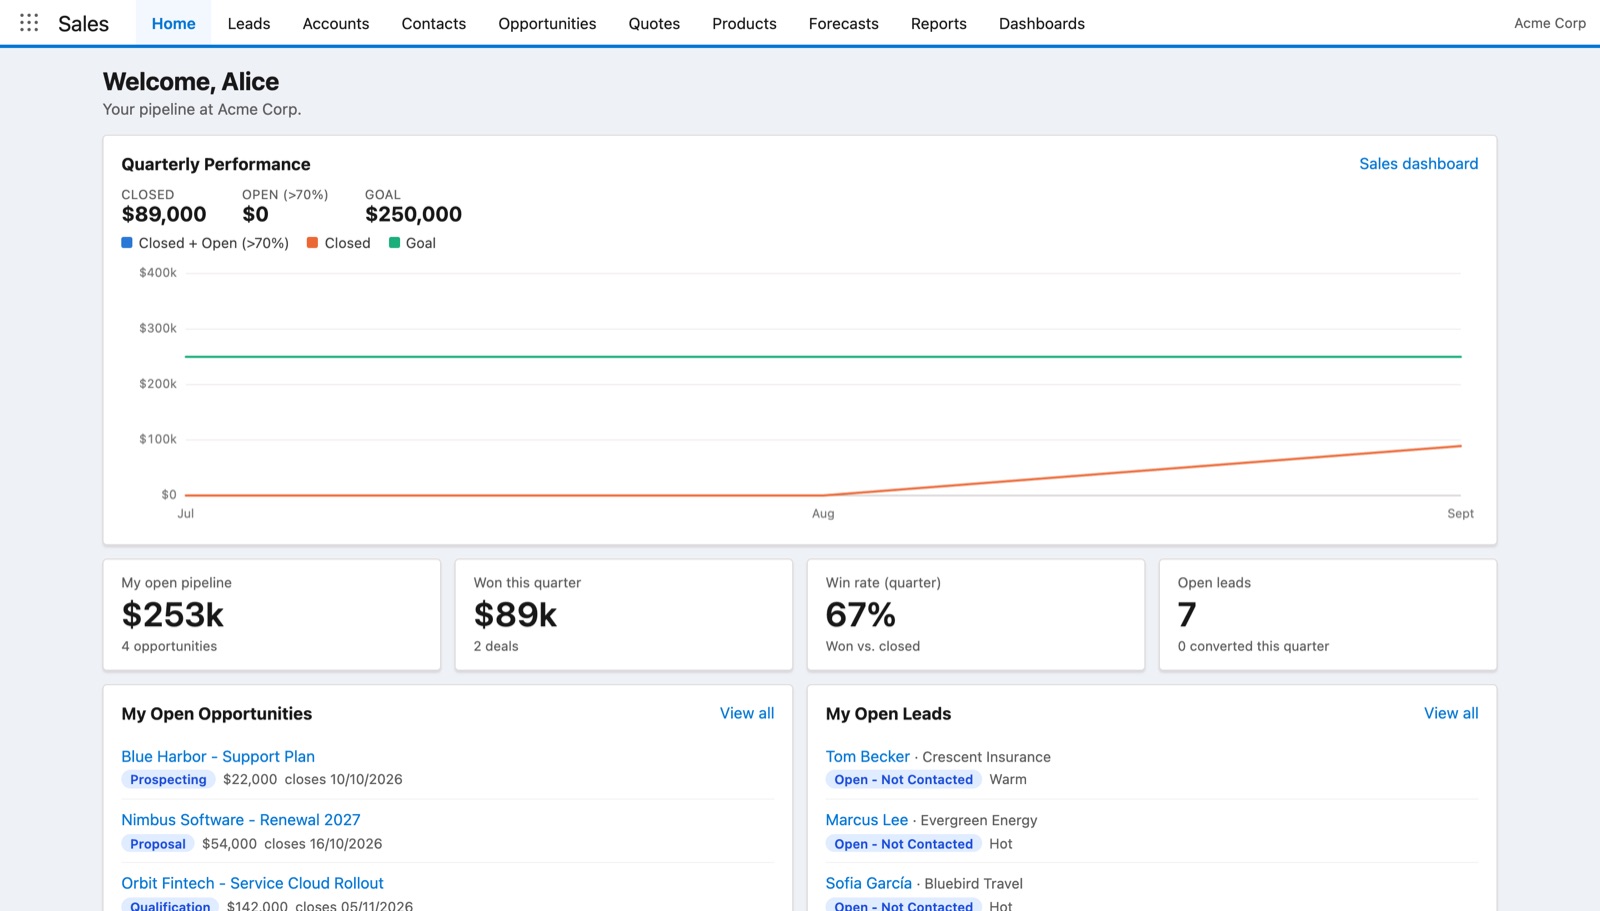Viewport: 1600px width, 911px height.
Task: Open the Leads tab
Action: (x=248, y=23)
